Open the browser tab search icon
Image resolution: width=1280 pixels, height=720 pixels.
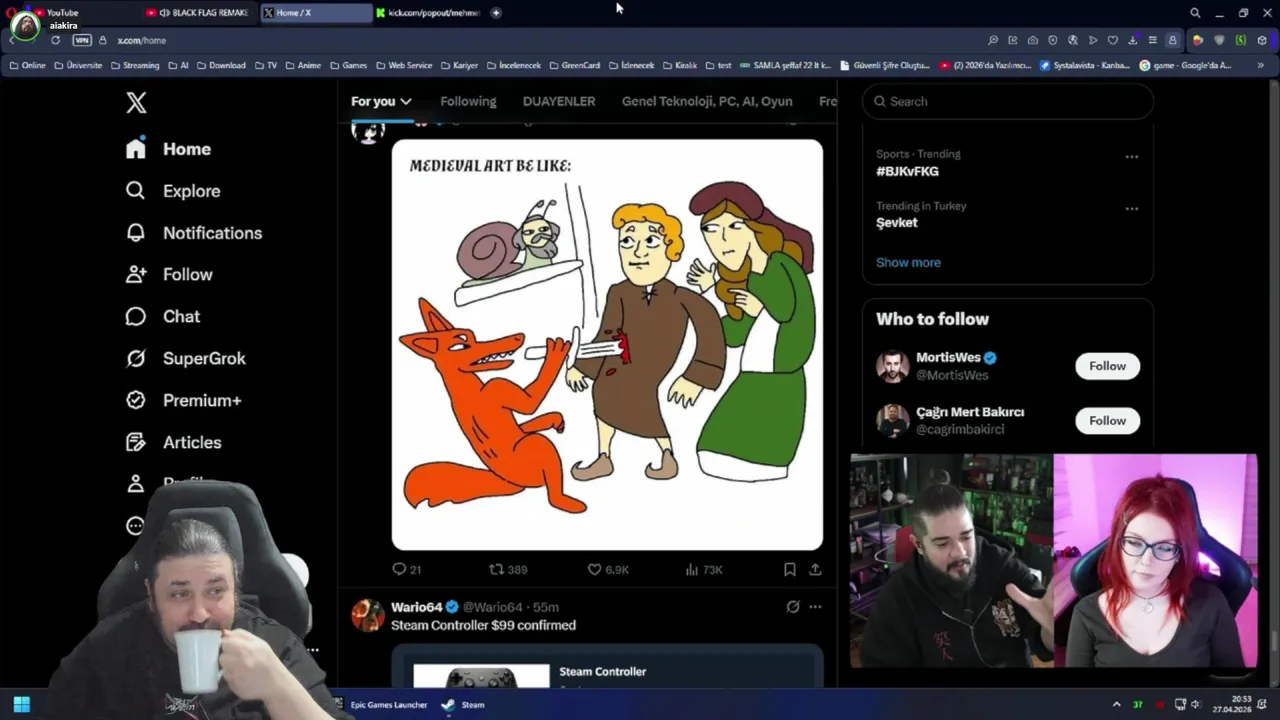click(1195, 13)
